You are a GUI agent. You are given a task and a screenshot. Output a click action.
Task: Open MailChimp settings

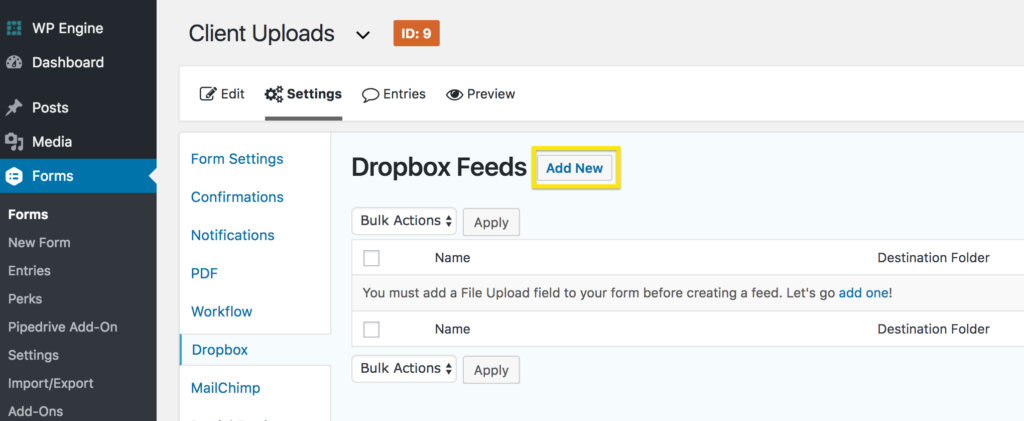point(225,388)
